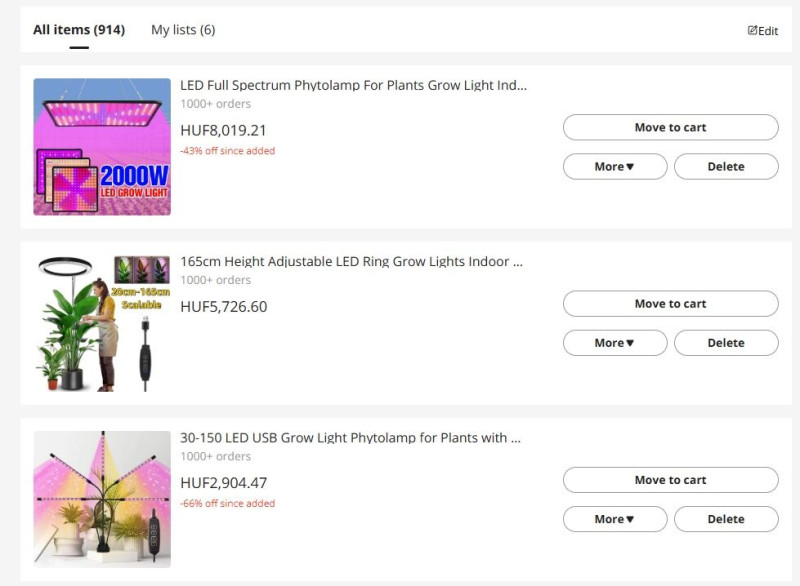The image size is (800, 586).
Task: Click the HUF8,019.21 price text
Action: click(x=223, y=131)
